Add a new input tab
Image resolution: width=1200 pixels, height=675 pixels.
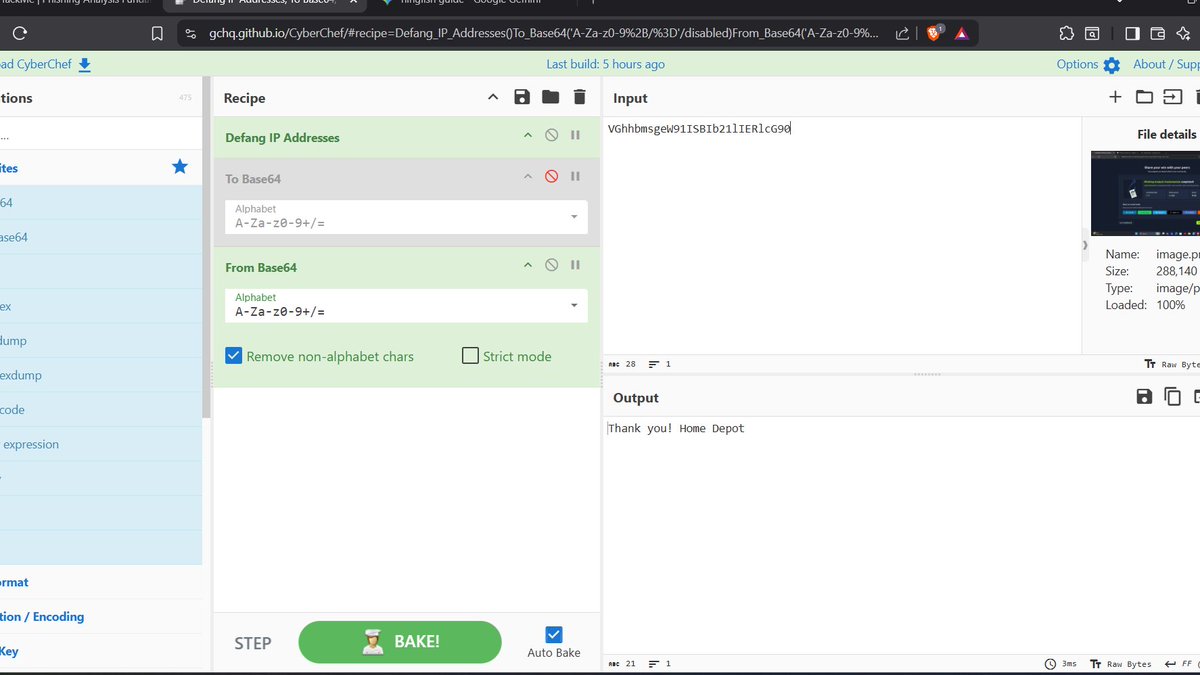(1115, 97)
